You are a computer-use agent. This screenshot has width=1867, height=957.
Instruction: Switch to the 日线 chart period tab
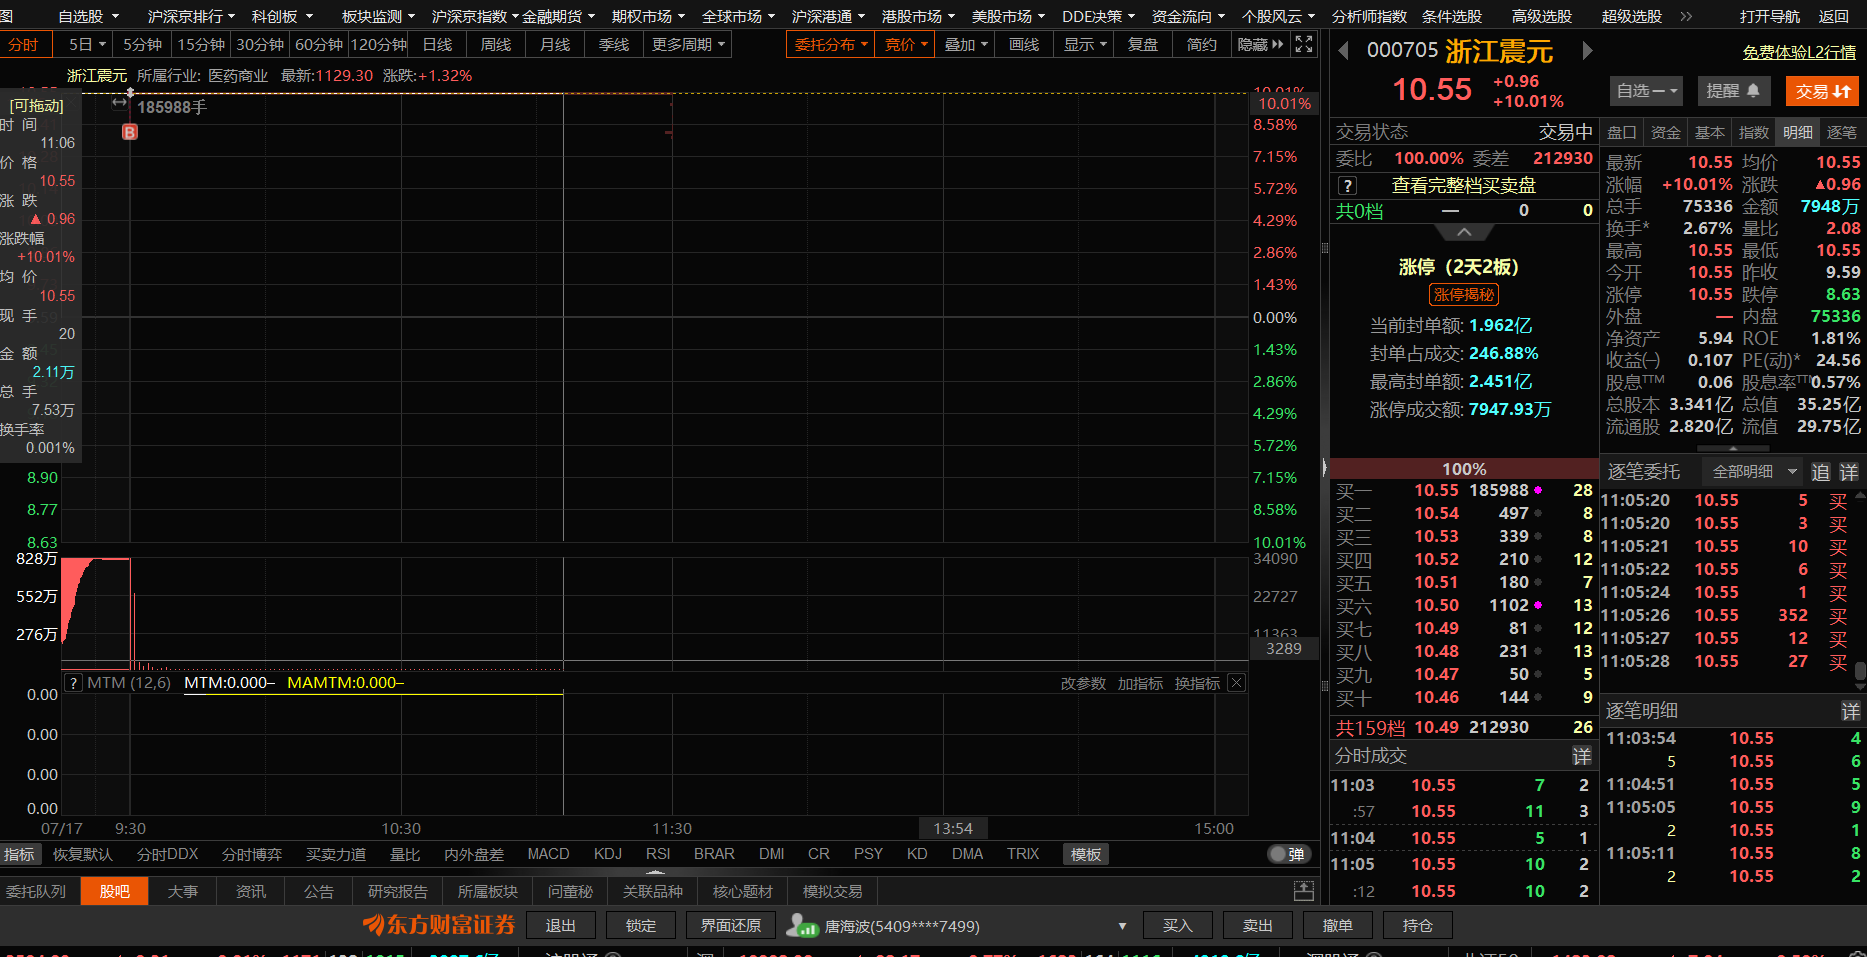coord(437,44)
